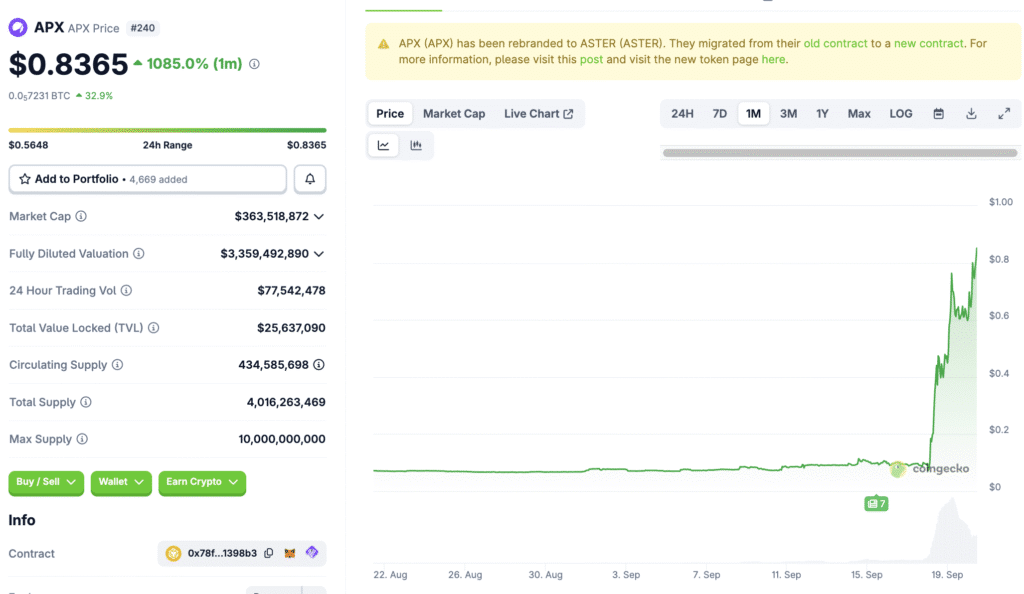The width and height of the screenshot is (1024, 594).
Task: Click the $25,637,090 TVL value
Action: (291, 328)
